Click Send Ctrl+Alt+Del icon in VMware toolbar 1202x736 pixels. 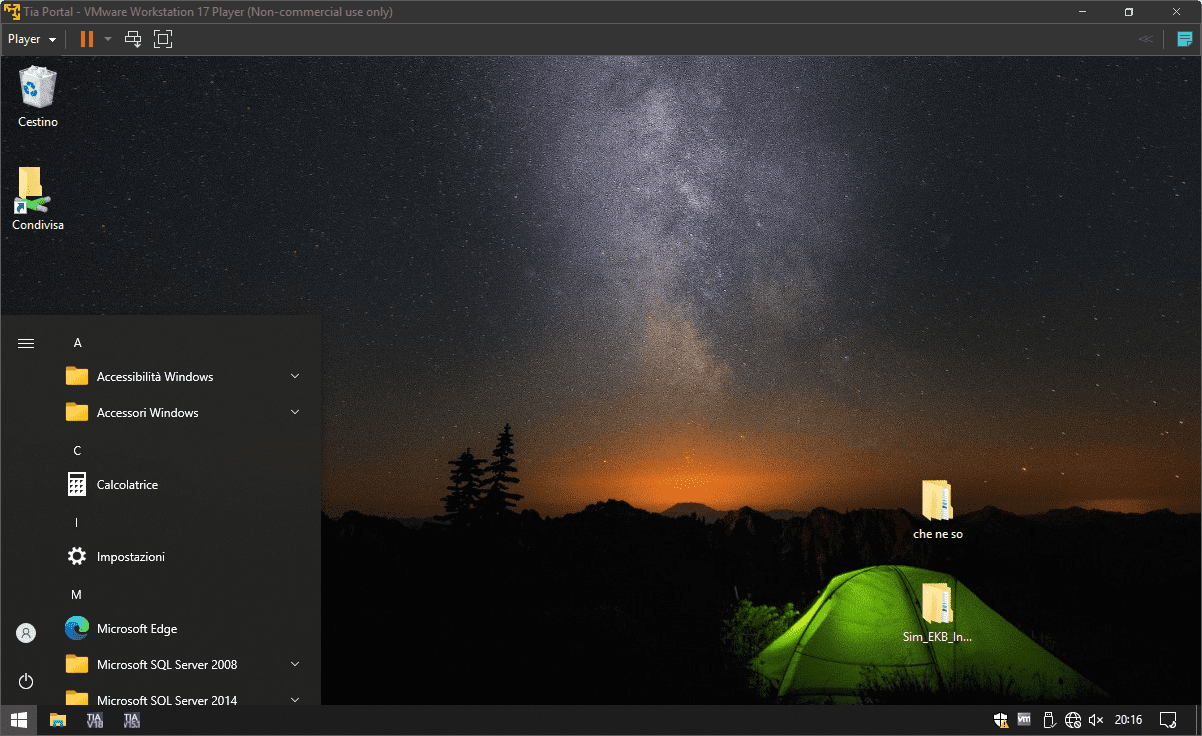click(133, 39)
